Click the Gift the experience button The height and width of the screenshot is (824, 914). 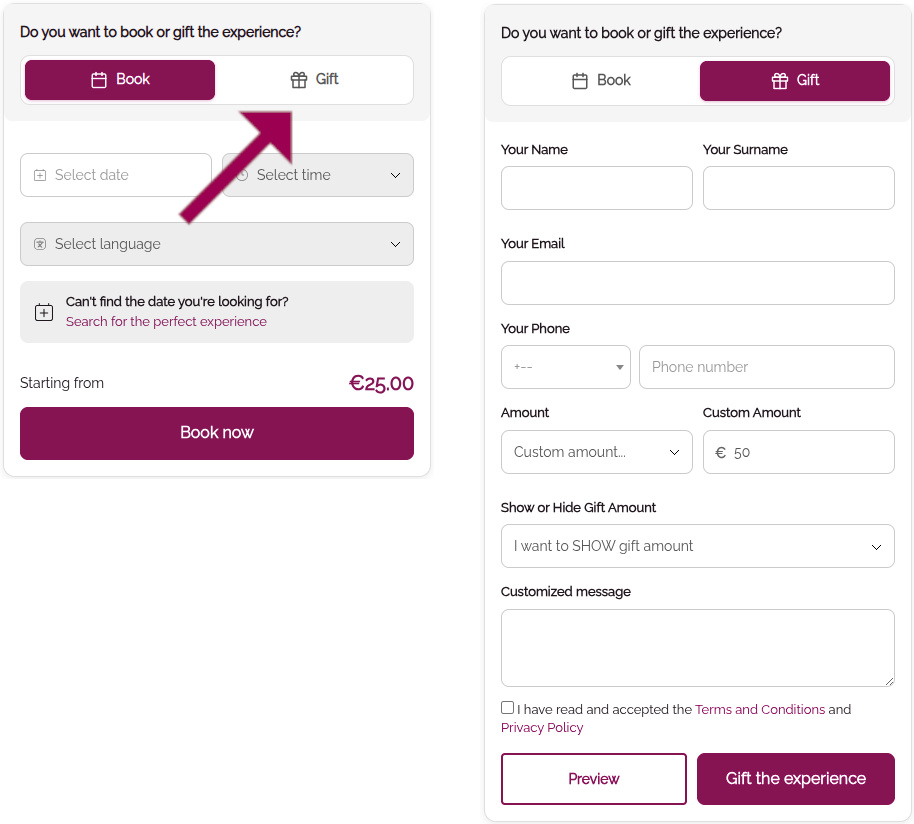pos(795,779)
